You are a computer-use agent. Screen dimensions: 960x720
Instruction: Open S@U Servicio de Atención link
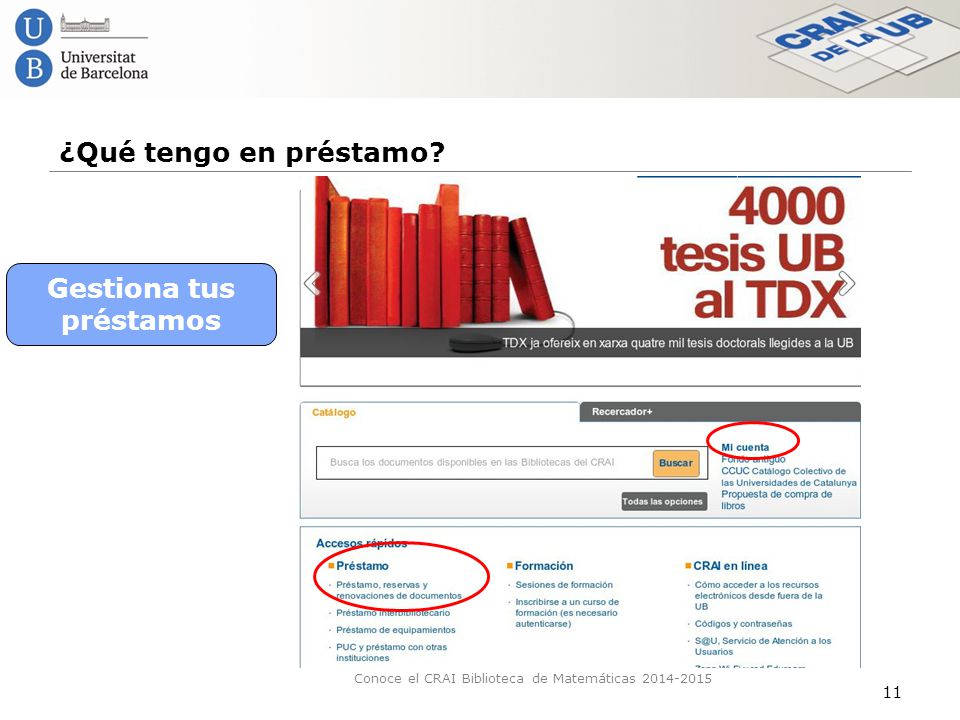coord(763,647)
